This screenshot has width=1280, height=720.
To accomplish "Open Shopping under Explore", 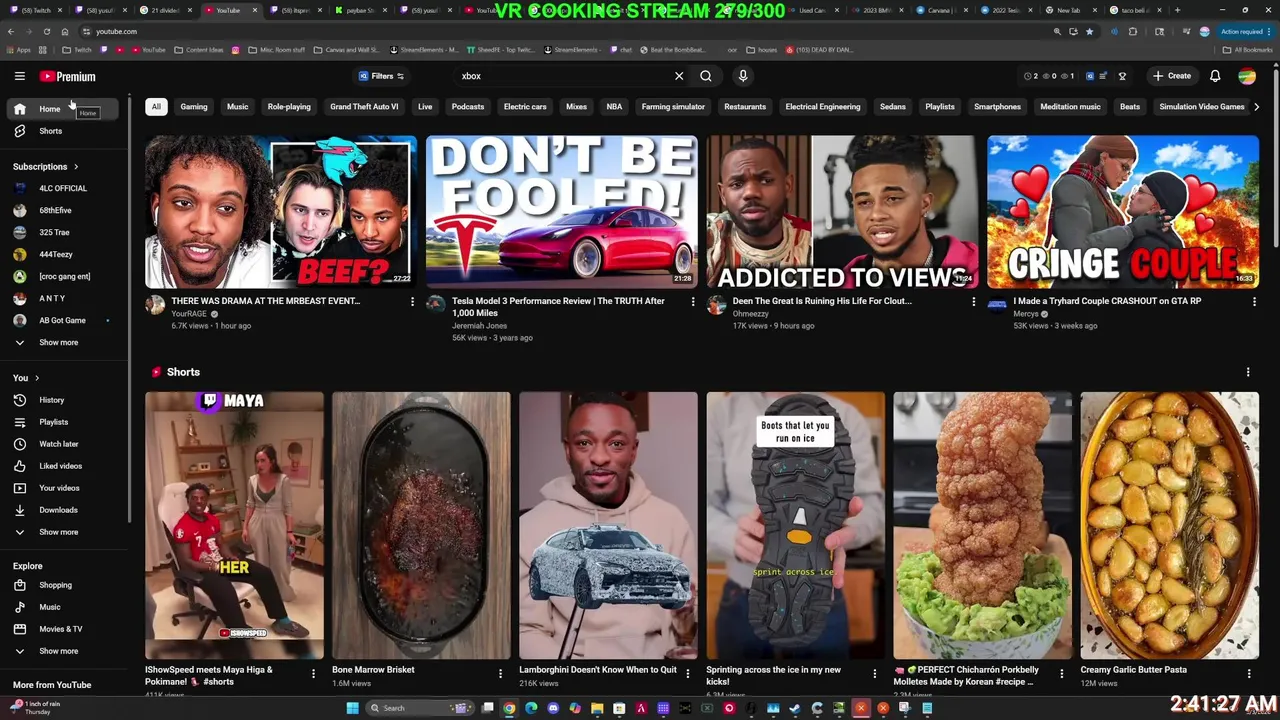I will tap(62, 585).
